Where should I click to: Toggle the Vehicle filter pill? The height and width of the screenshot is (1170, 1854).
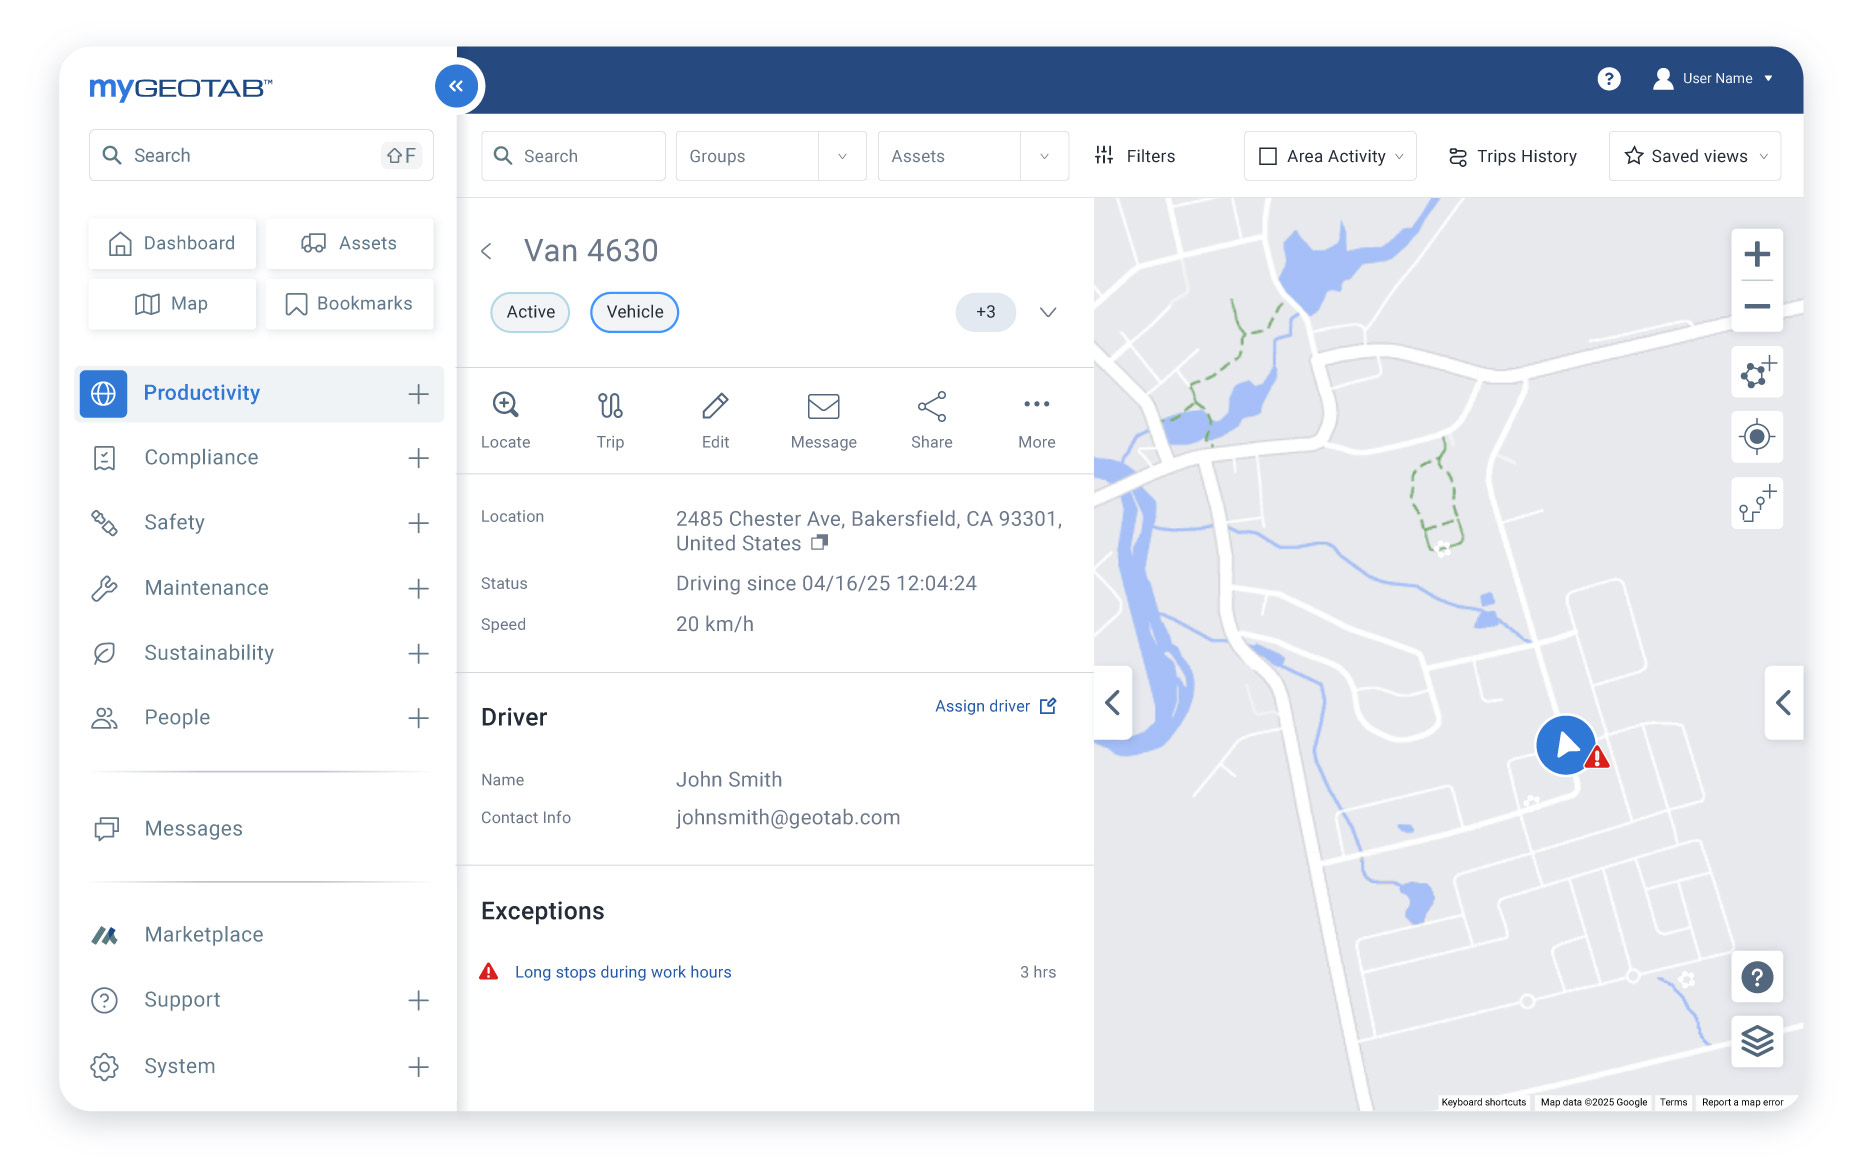pos(634,312)
